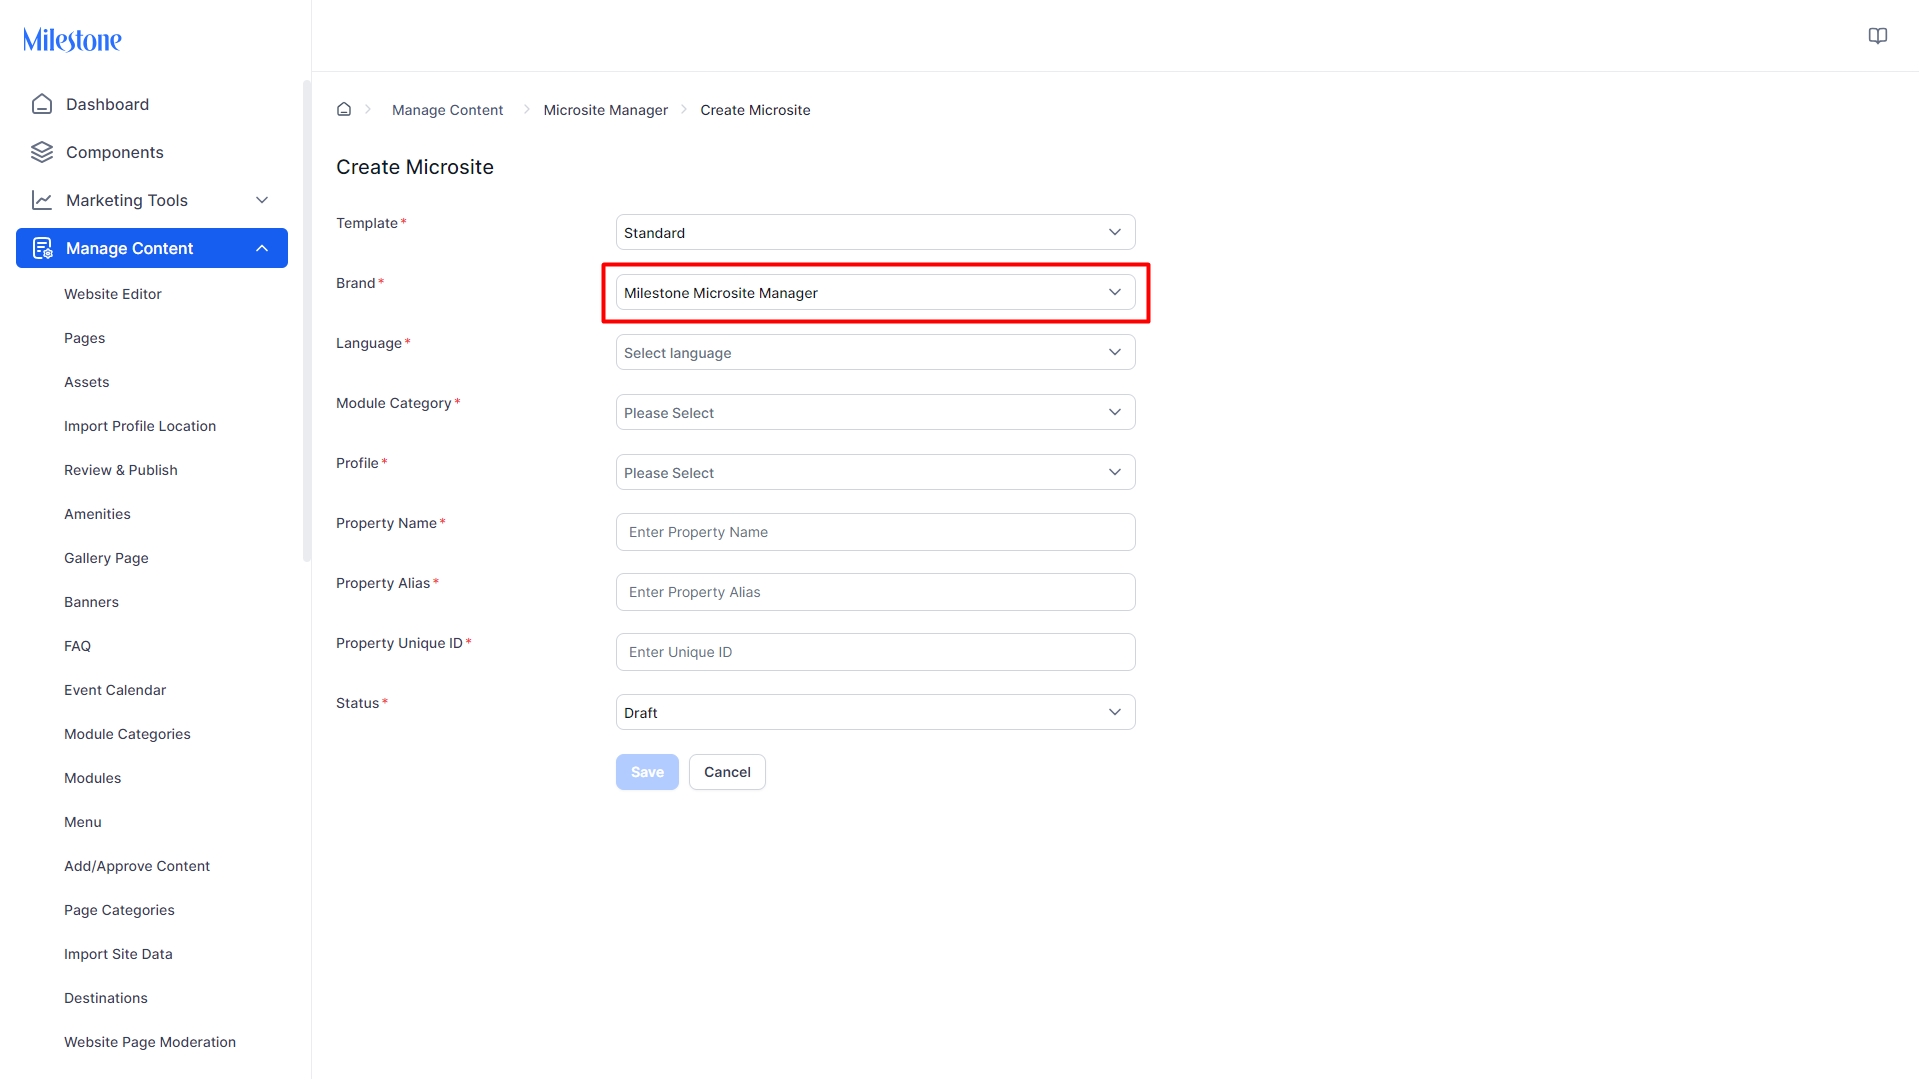Focus the Property Name field

coord(876,532)
